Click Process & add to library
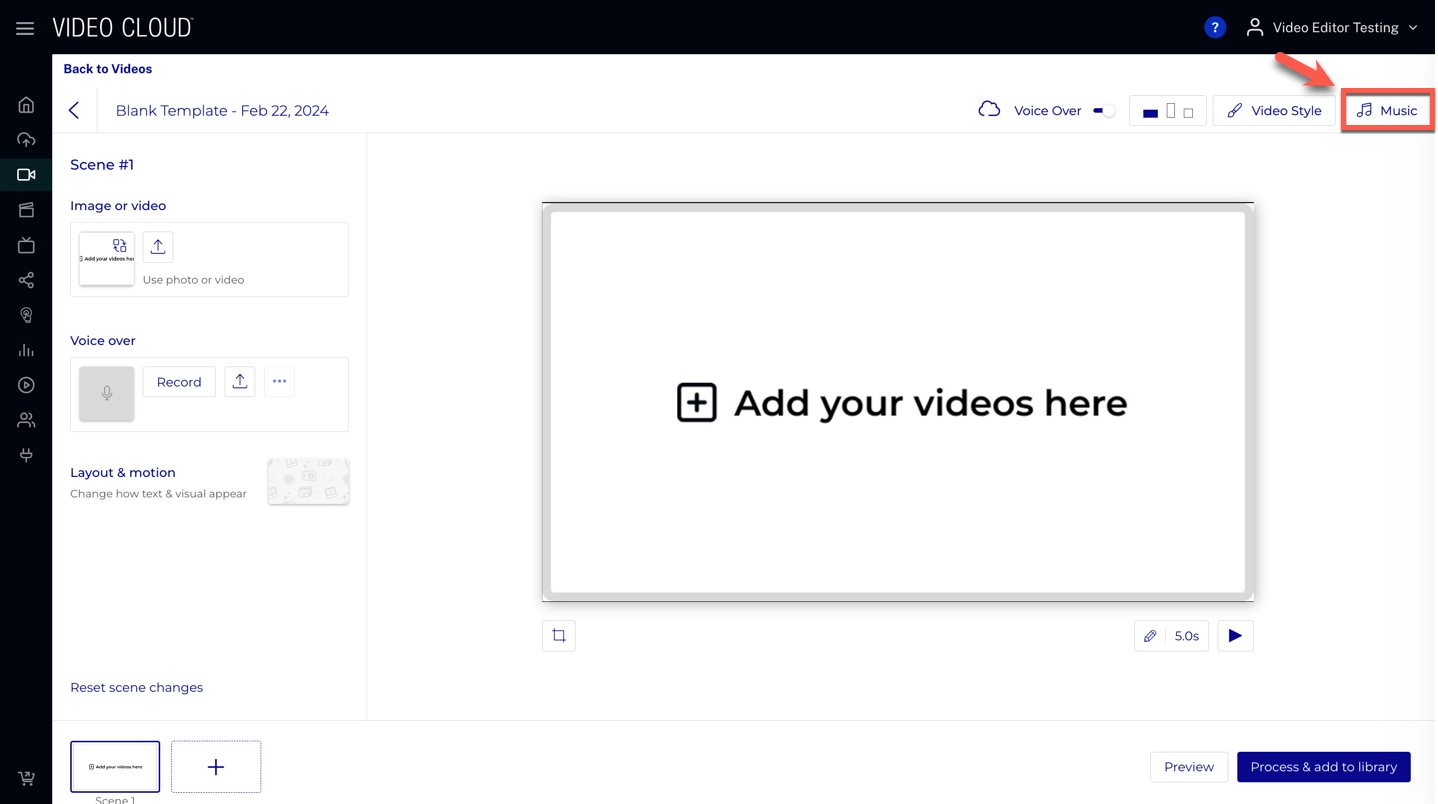 coord(1323,767)
